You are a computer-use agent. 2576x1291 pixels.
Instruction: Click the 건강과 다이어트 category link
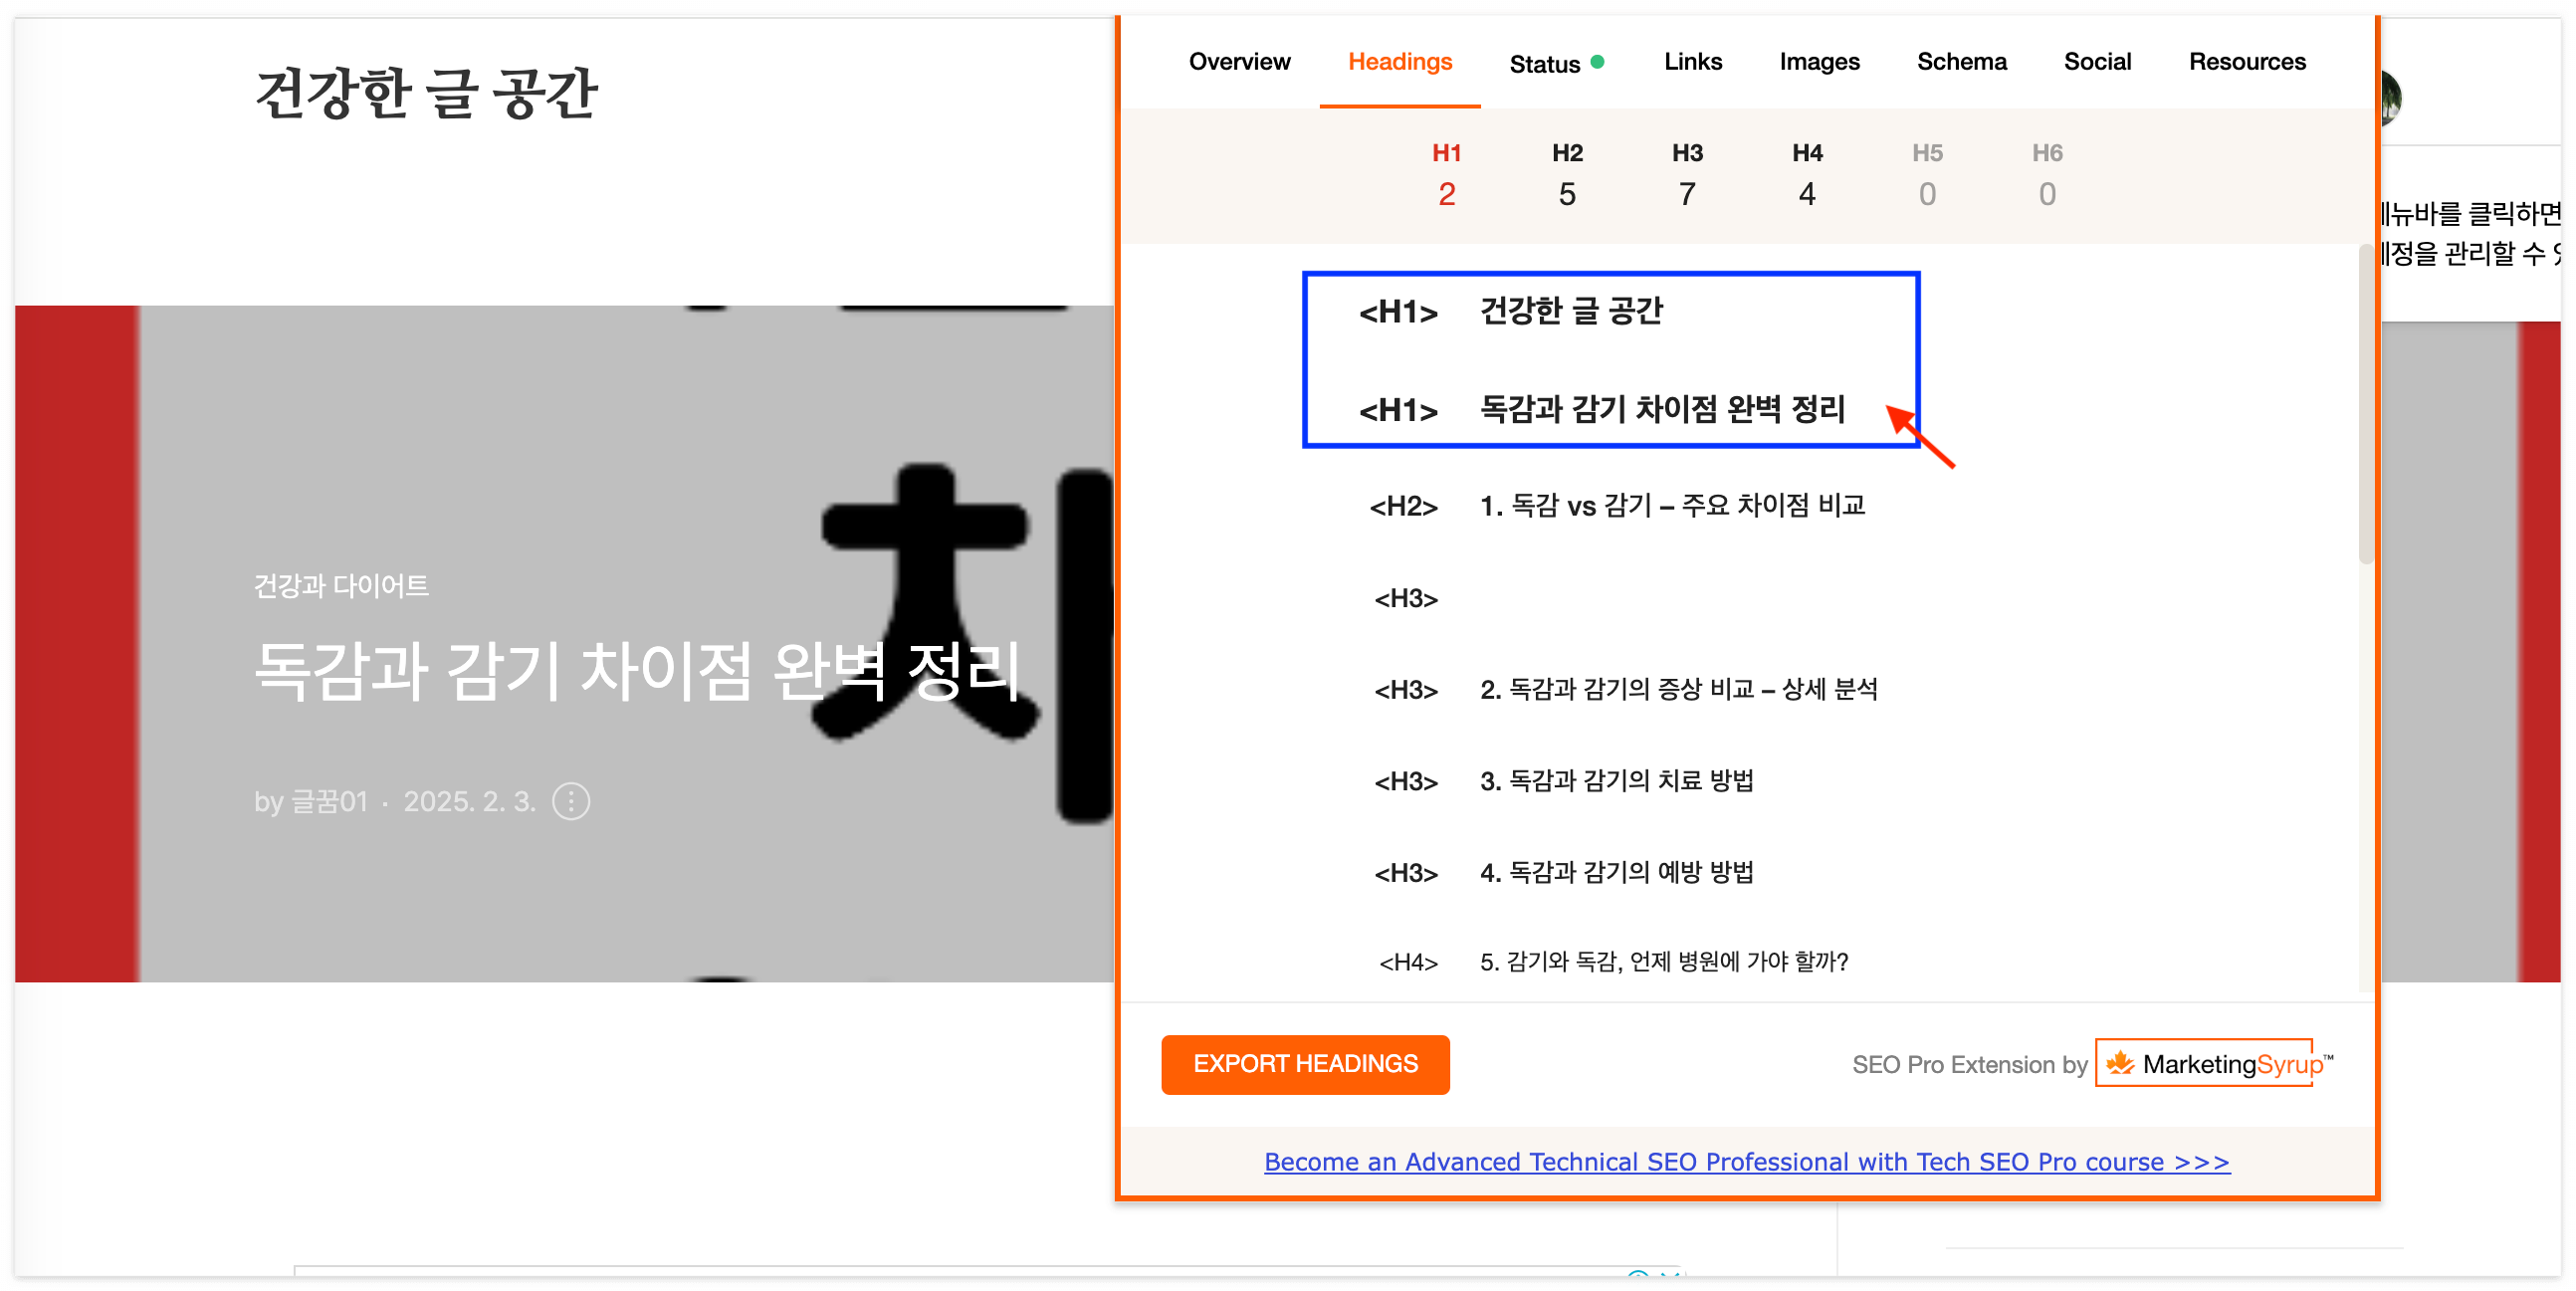coord(341,586)
